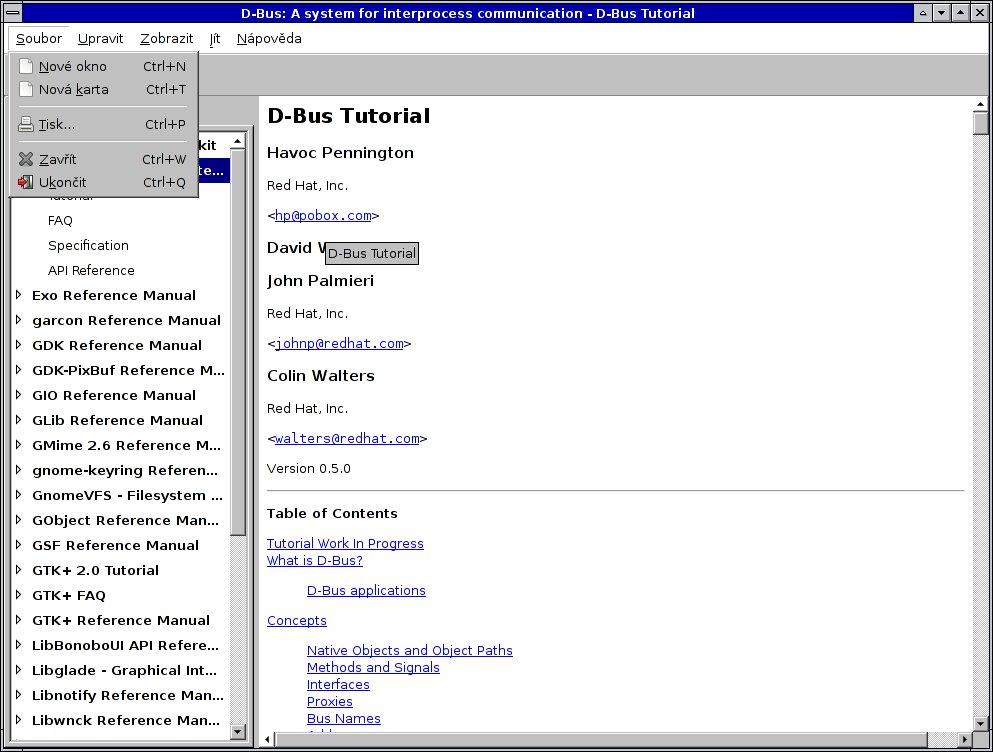Expand garcon Reference Manual
Screen dimensions: 993x752
pos(18,320)
